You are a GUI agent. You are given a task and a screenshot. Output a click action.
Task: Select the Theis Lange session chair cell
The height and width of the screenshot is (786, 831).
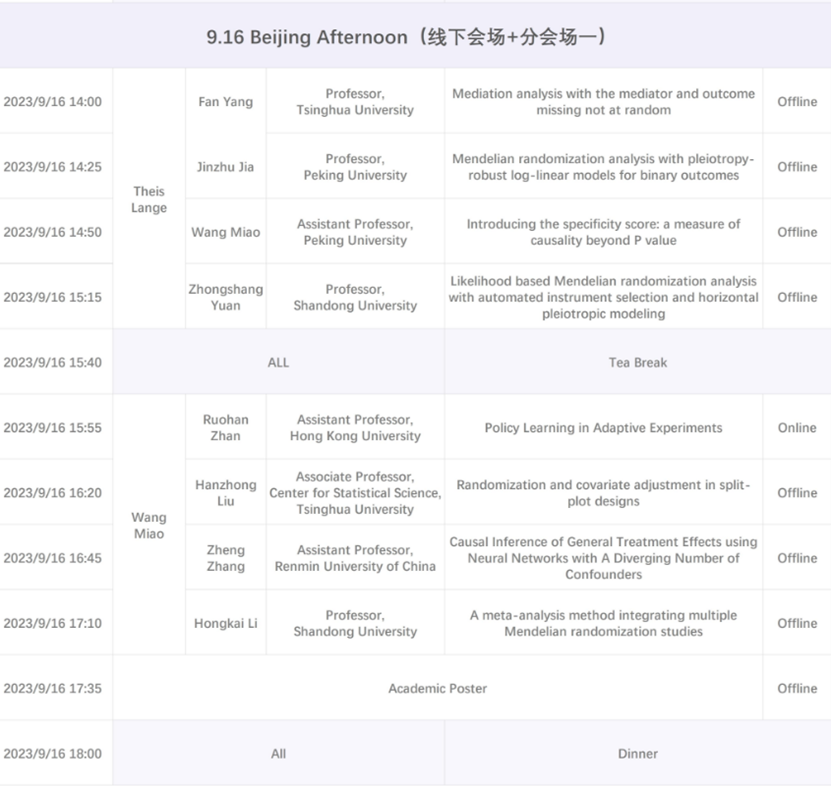pyautogui.click(x=149, y=199)
